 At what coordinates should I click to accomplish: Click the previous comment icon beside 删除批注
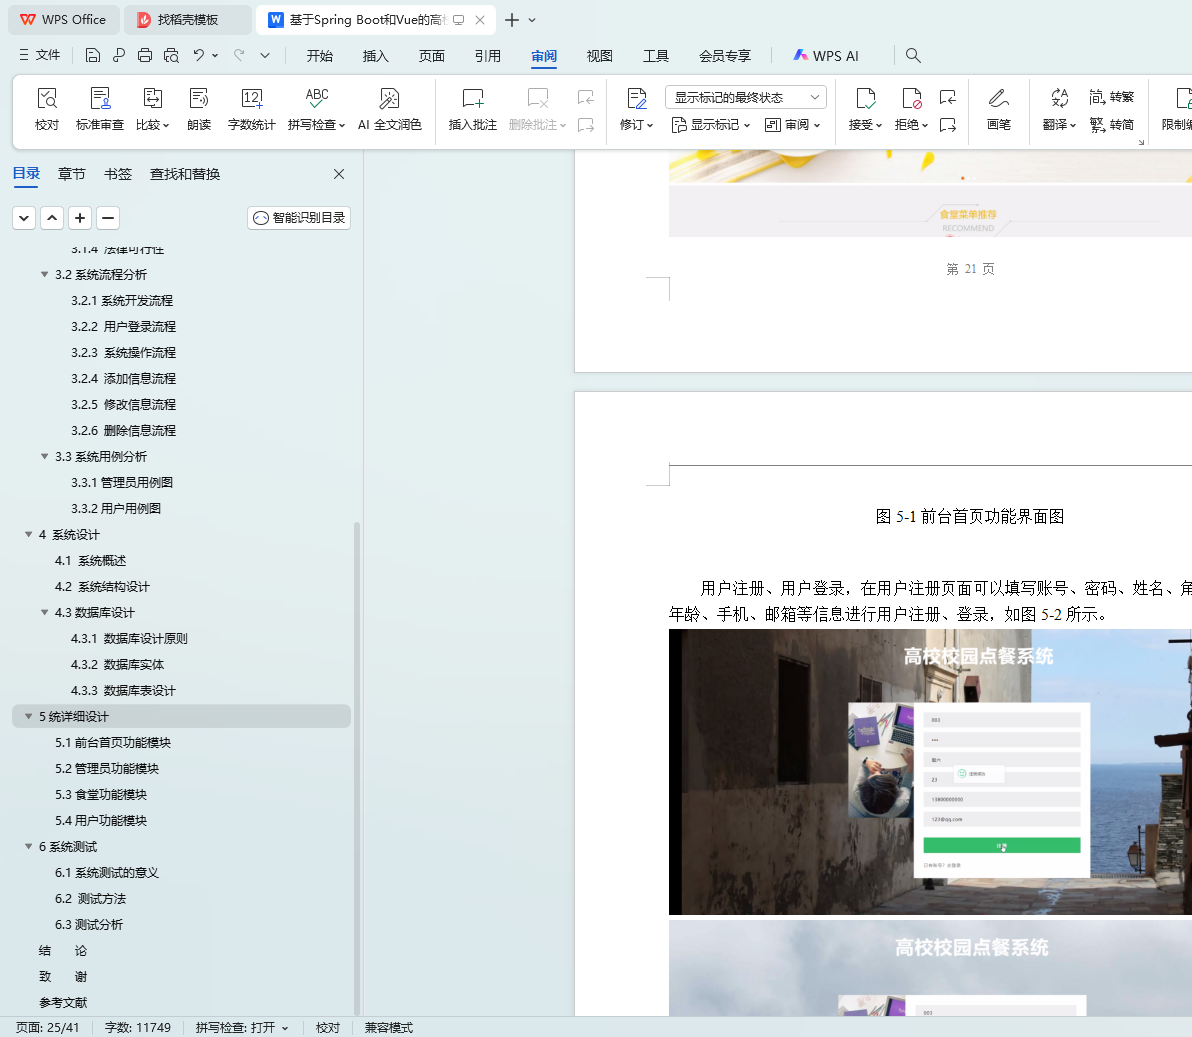pyautogui.click(x=585, y=97)
